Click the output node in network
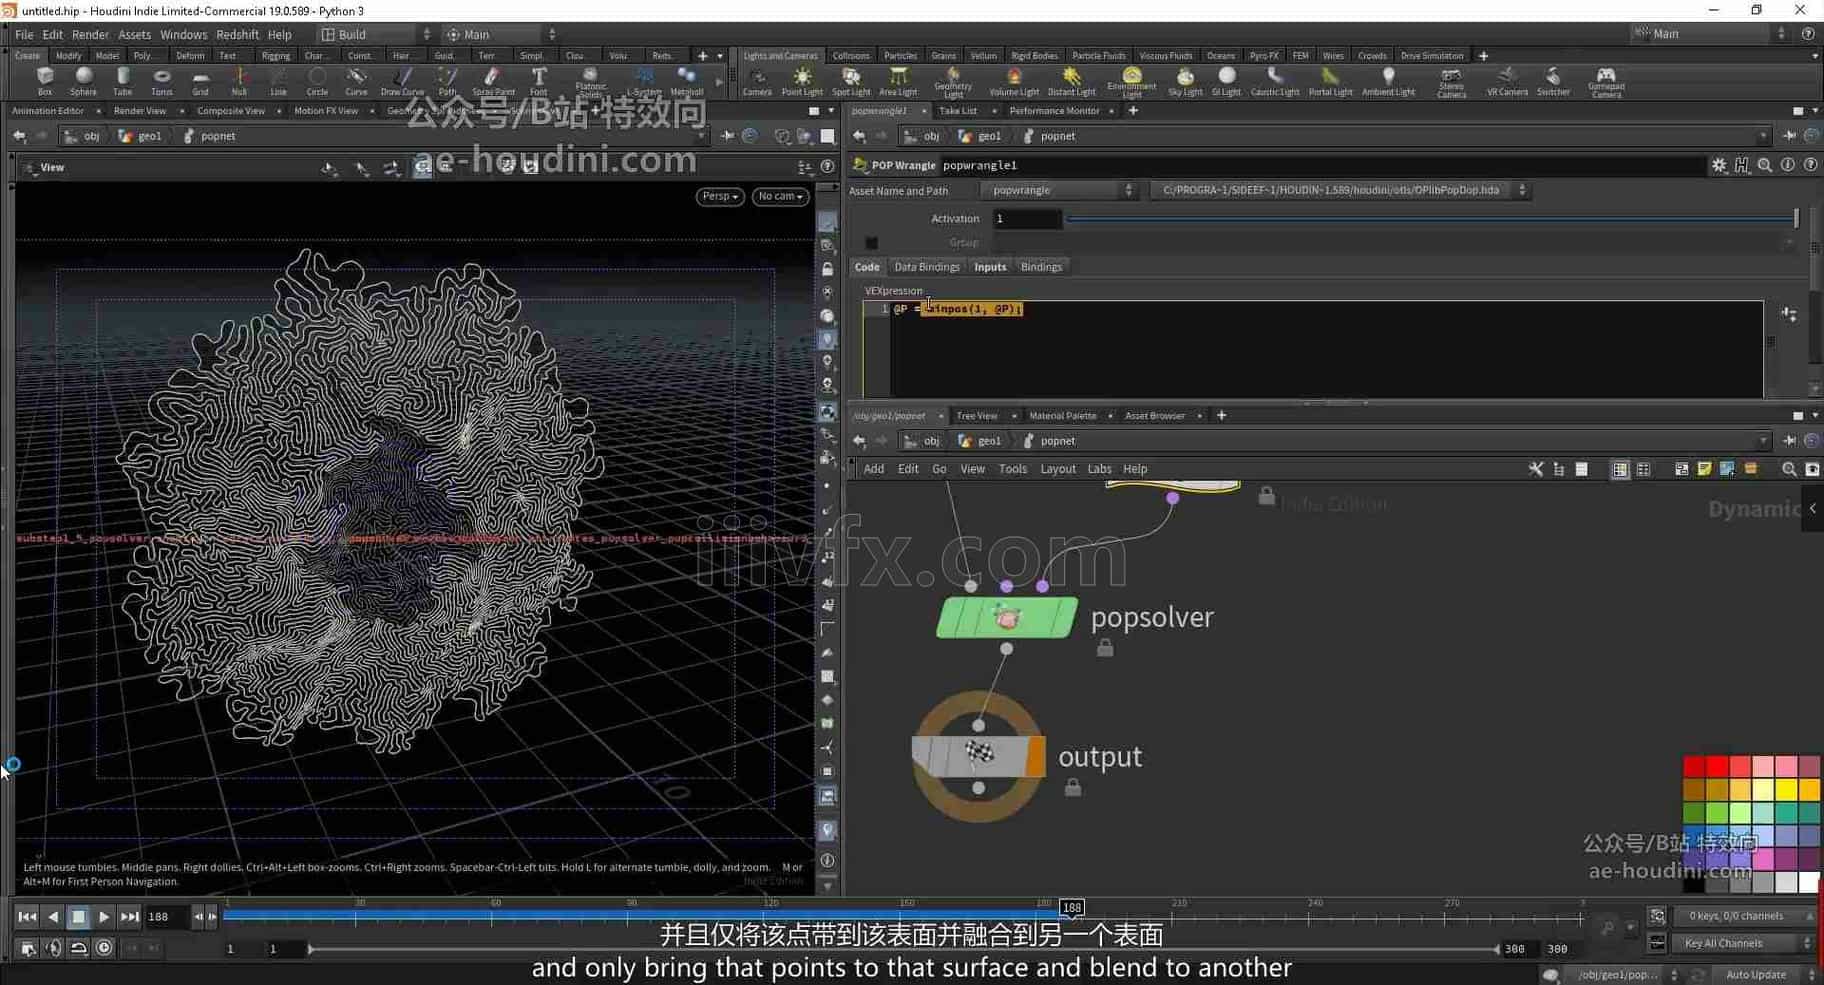This screenshot has width=1824, height=985. click(x=979, y=756)
